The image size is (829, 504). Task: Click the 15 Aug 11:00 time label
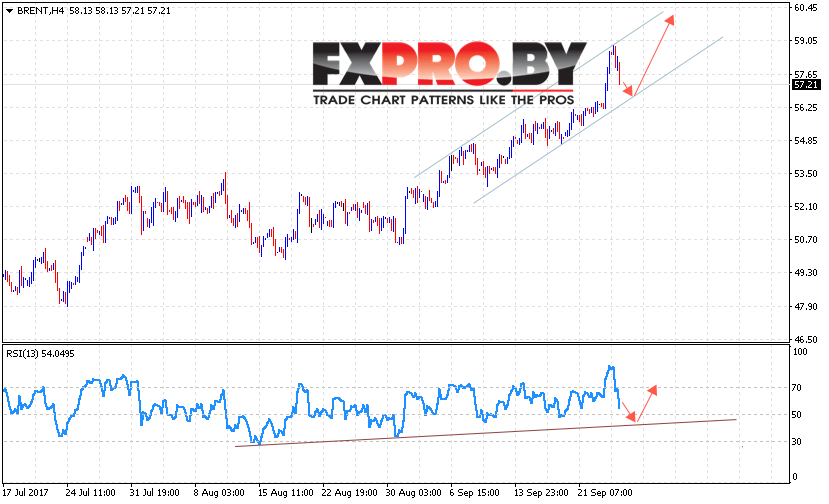point(285,493)
